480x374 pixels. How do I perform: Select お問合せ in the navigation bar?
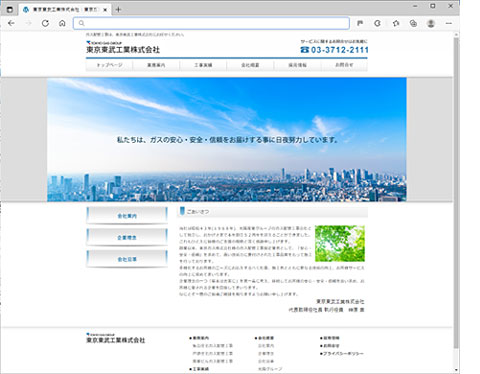(x=344, y=65)
